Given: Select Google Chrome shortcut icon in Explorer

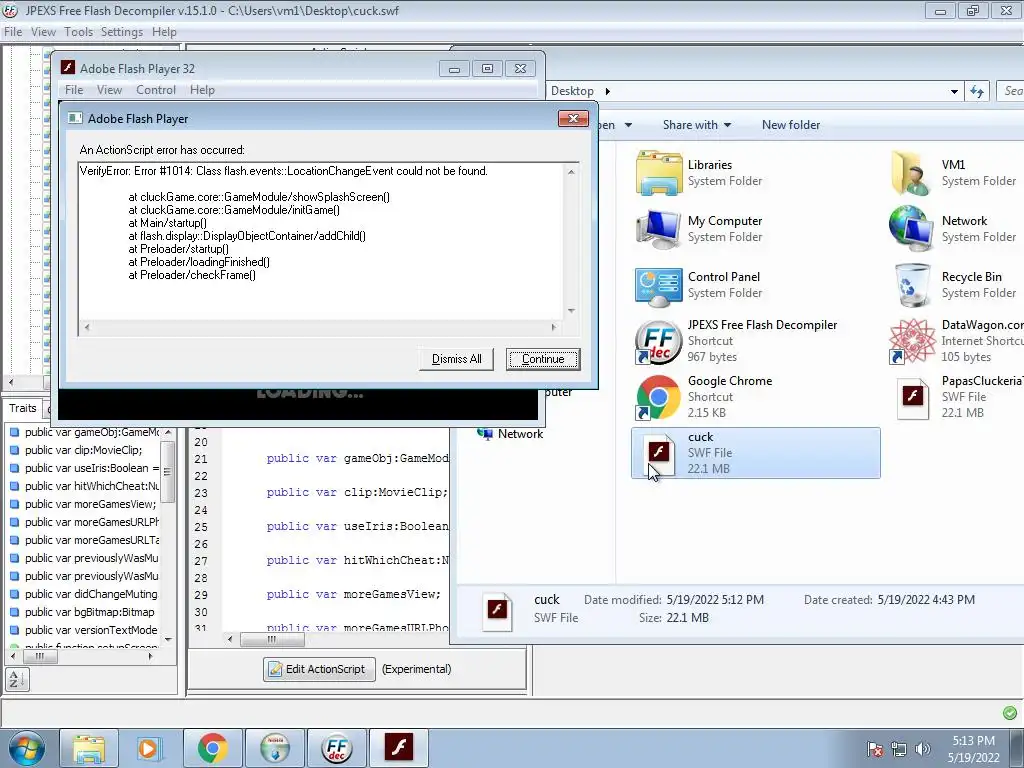Looking at the screenshot, I should pos(658,397).
